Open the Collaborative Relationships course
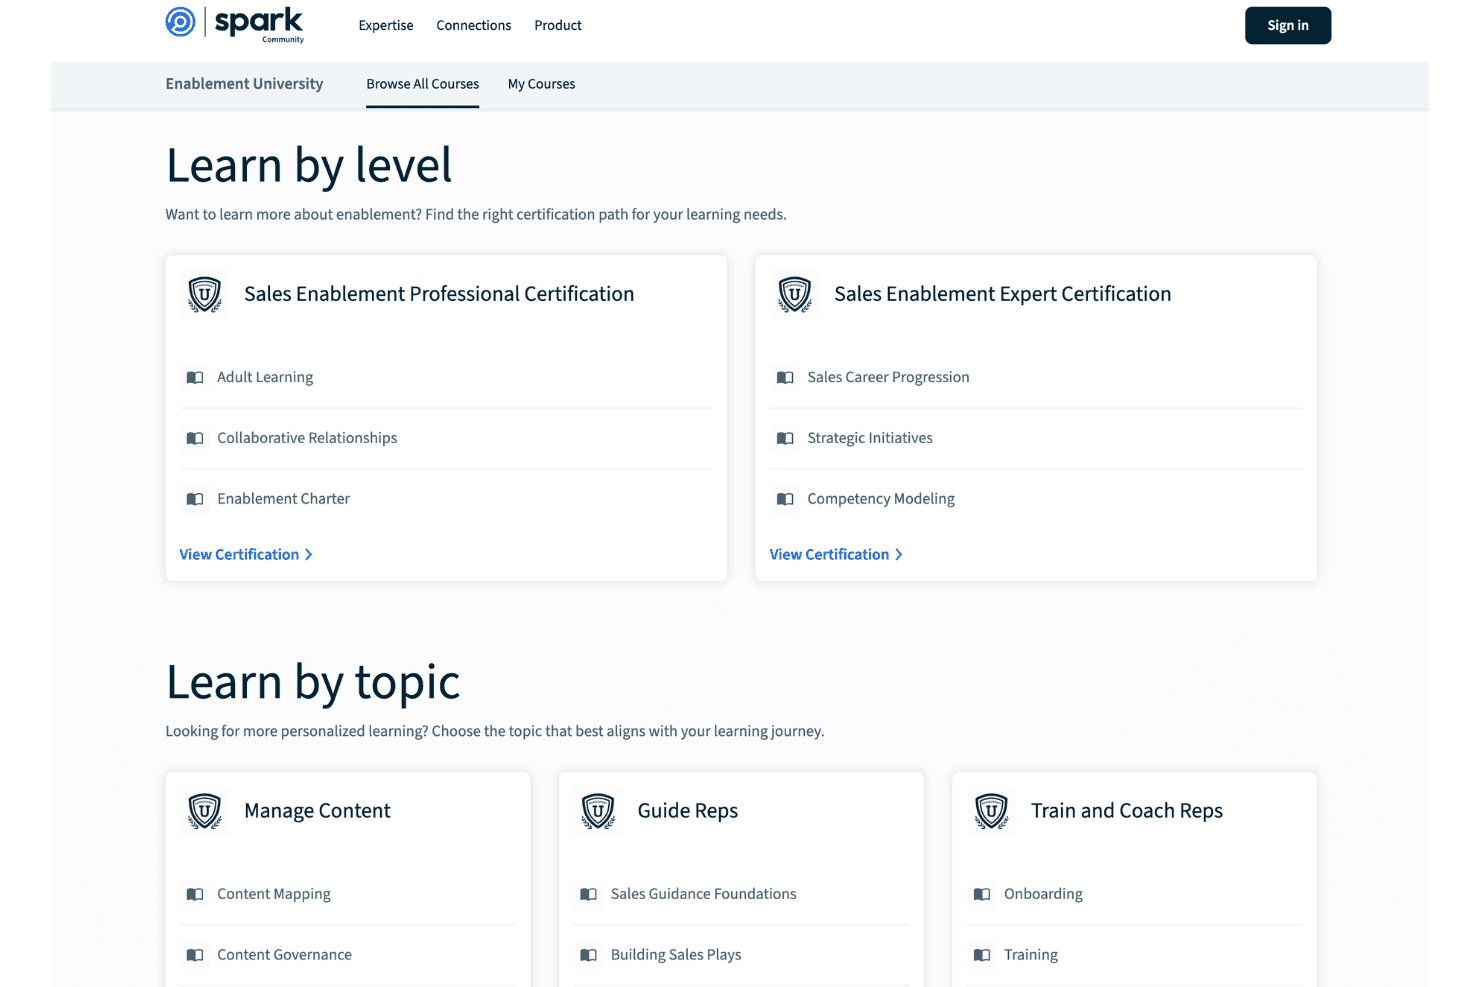The width and height of the screenshot is (1480, 987). 307,438
